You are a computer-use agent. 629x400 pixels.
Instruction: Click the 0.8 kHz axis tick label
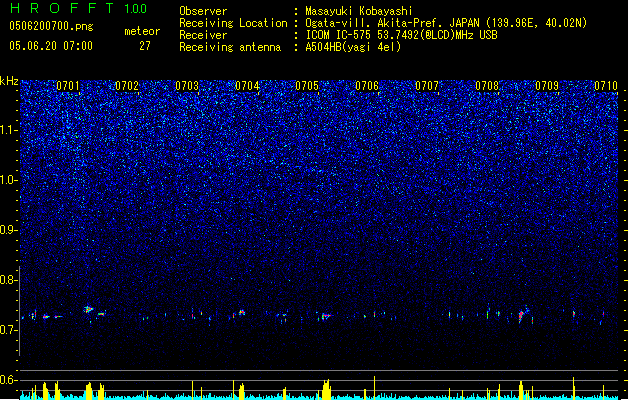[x=9, y=280]
